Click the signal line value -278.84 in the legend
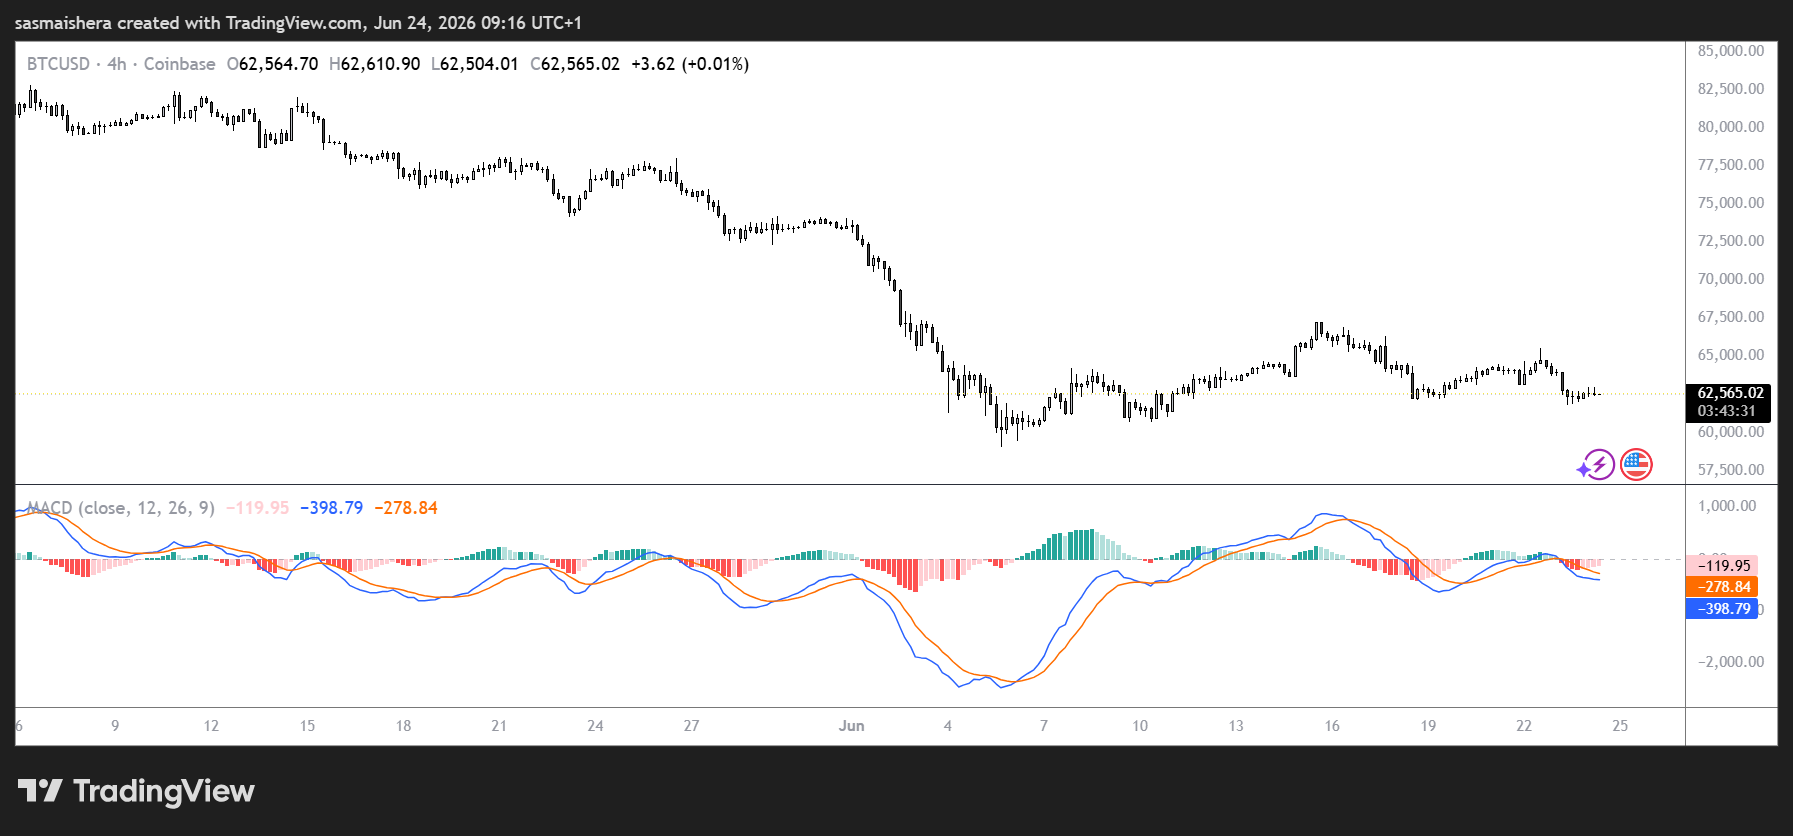1793x836 pixels. pos(406,508)
